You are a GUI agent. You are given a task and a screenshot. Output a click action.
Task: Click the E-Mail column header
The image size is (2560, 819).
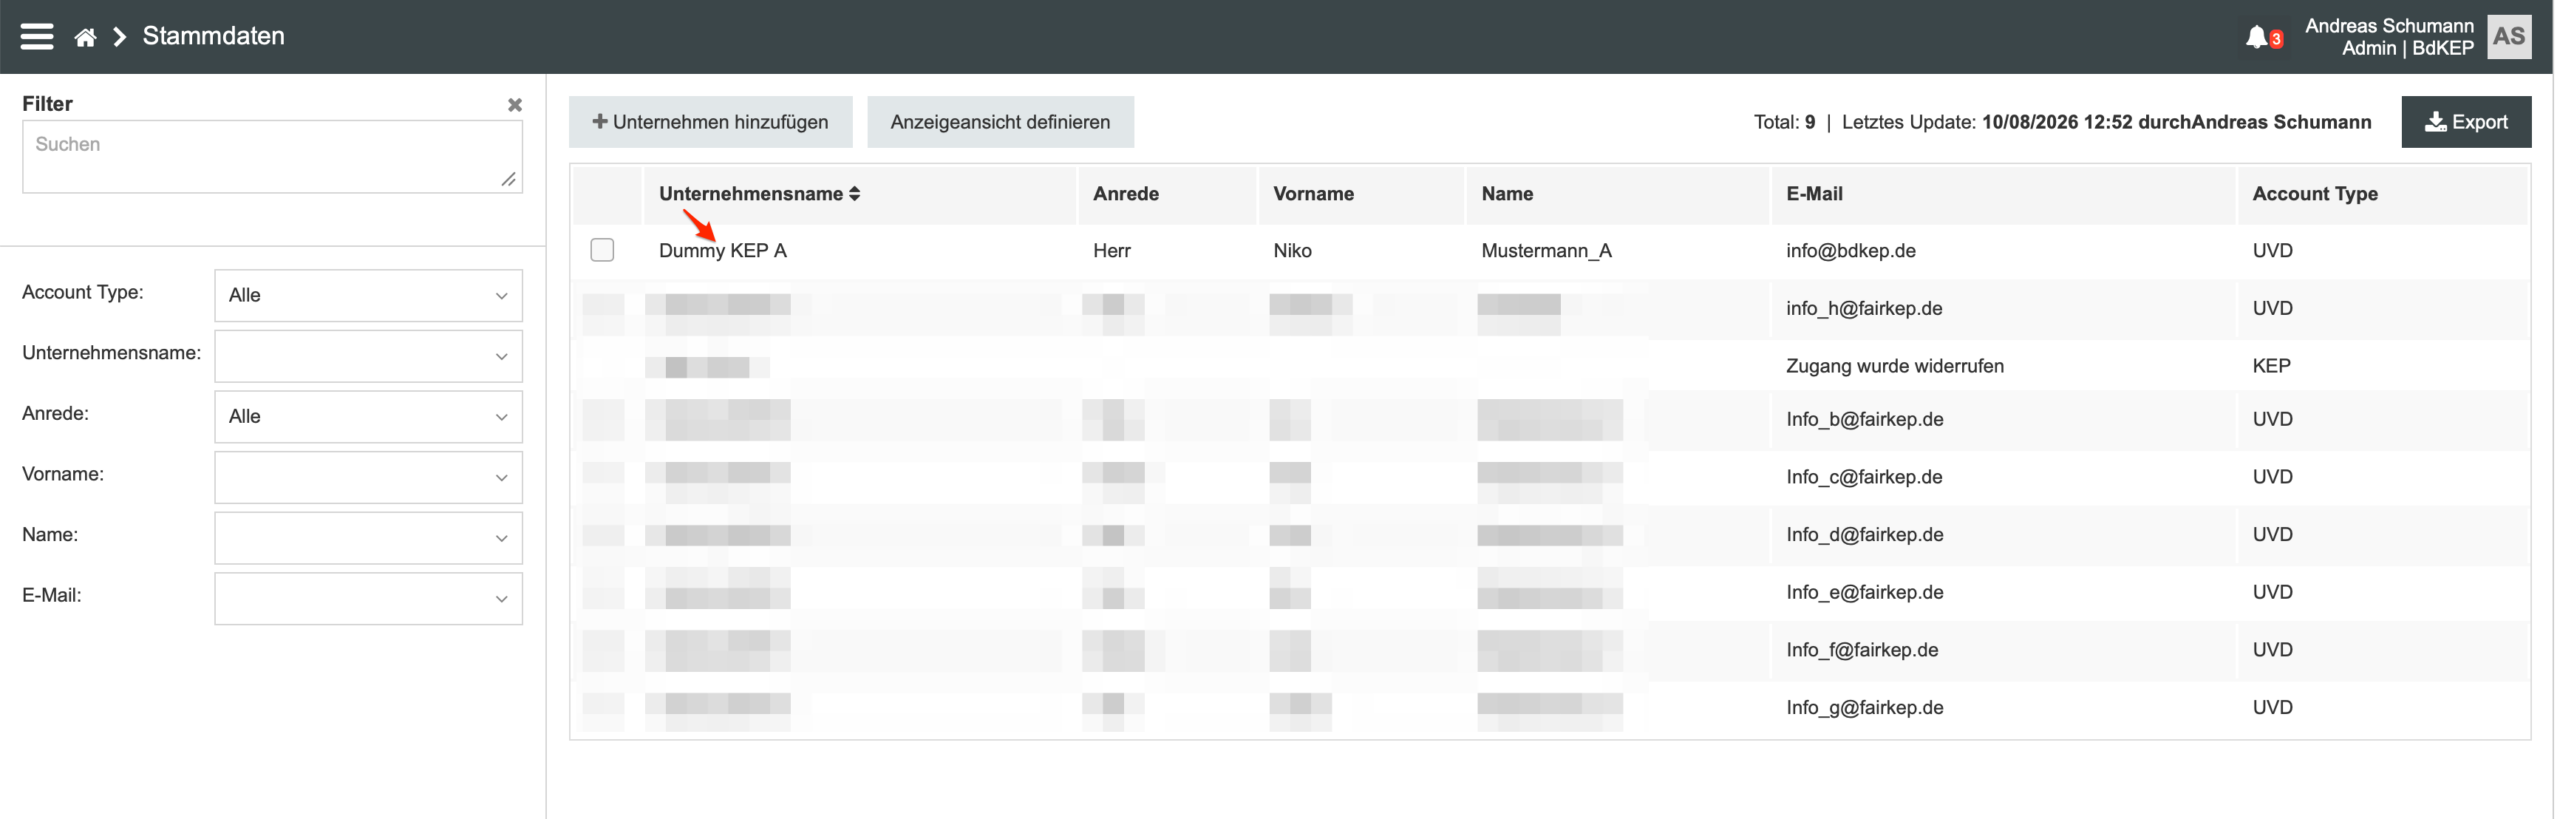click(x=1814, y=194)
